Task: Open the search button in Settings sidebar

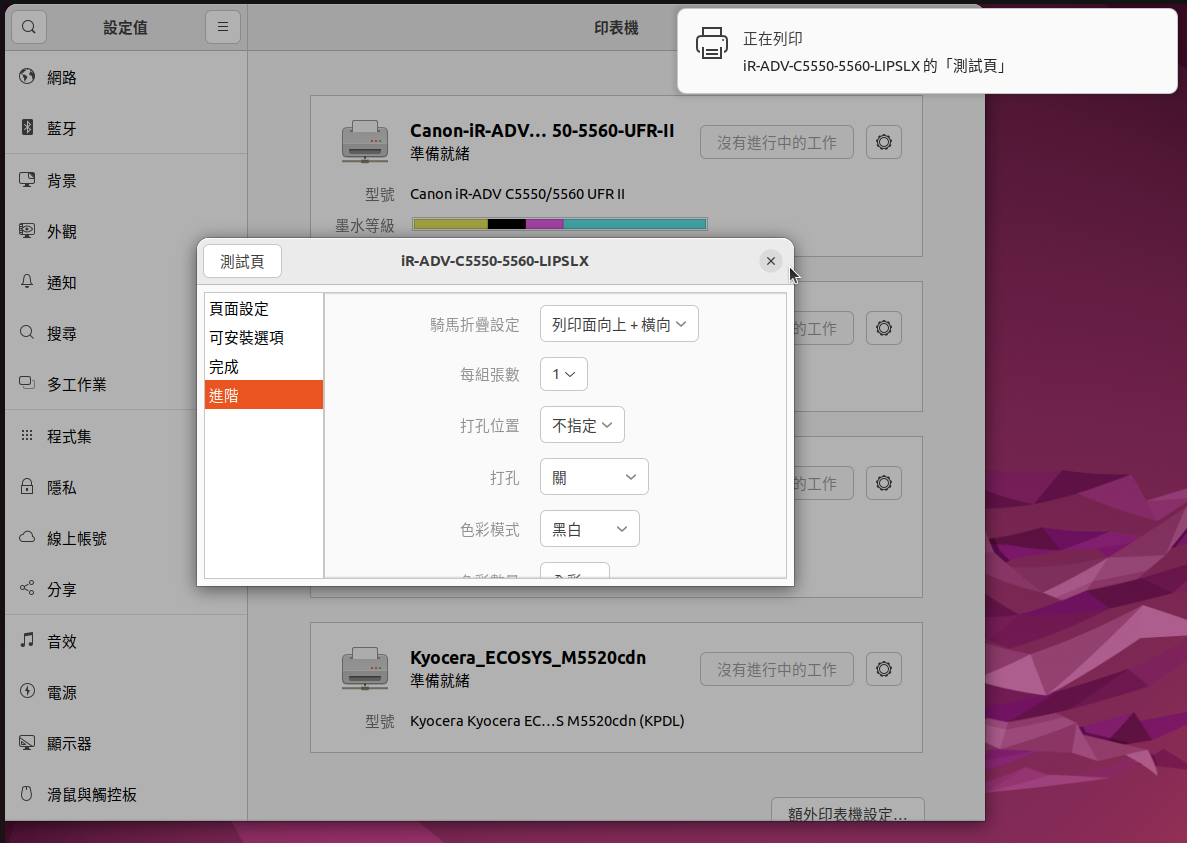Action: point(29,27)
